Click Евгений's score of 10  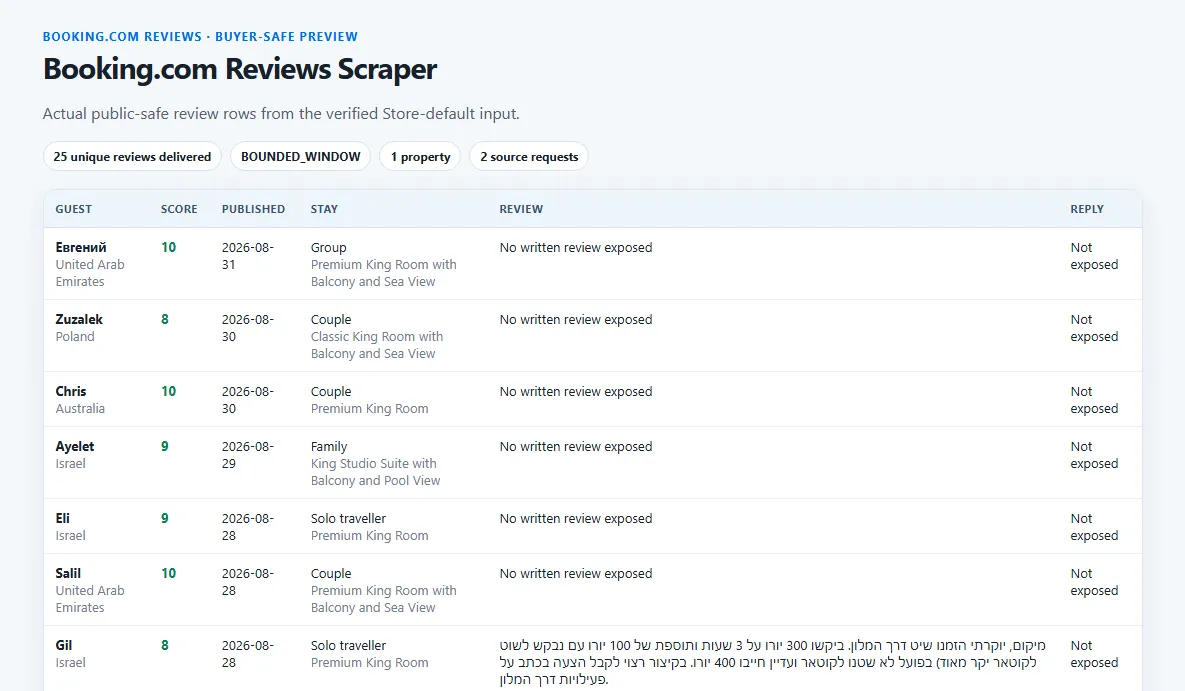tap(169, 247)
